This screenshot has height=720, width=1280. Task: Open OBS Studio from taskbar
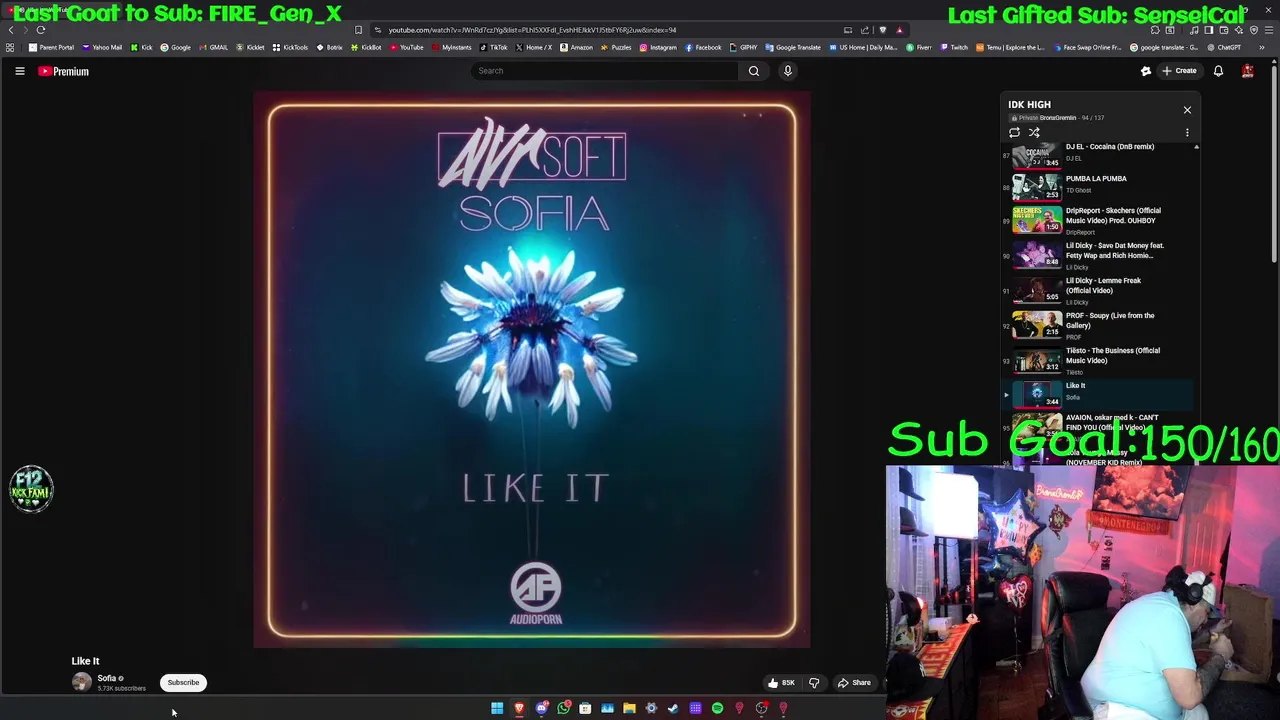(x=761, y=709)
